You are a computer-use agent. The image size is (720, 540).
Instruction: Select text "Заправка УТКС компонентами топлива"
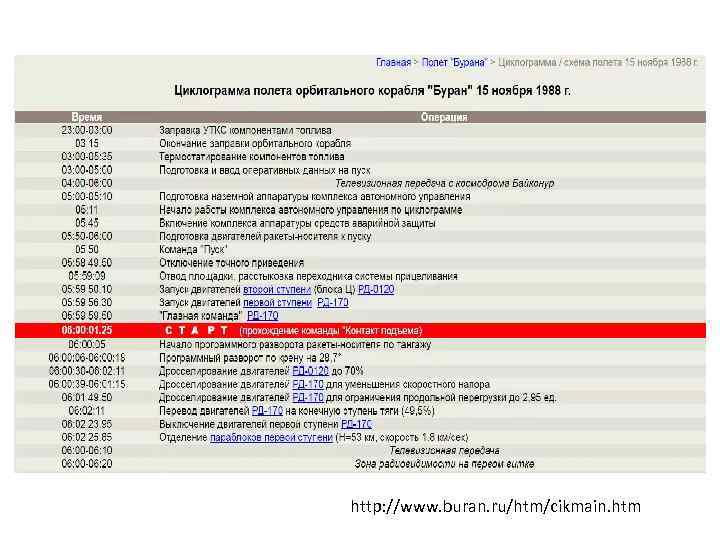coord(245,130)
